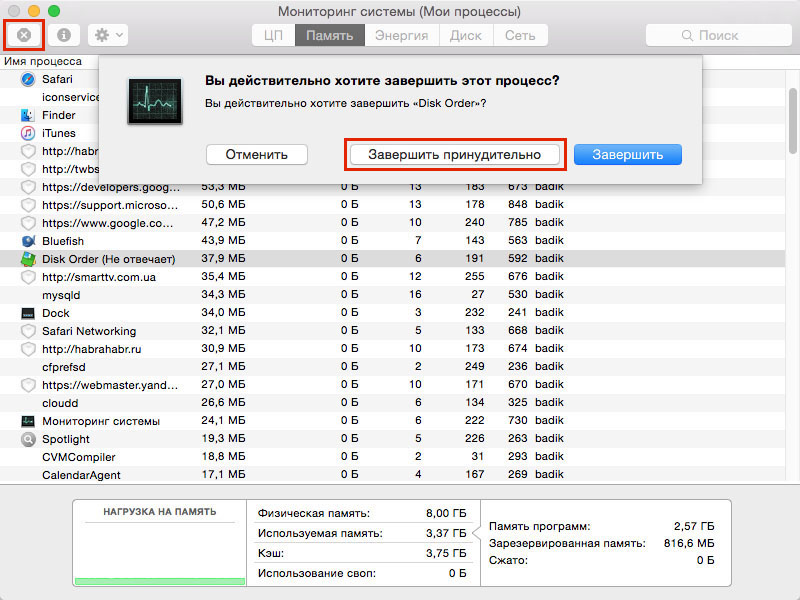Select the Finder process icon
This screenshot has width=800, height=600.
pyautogui.click(x=28, y=115)
